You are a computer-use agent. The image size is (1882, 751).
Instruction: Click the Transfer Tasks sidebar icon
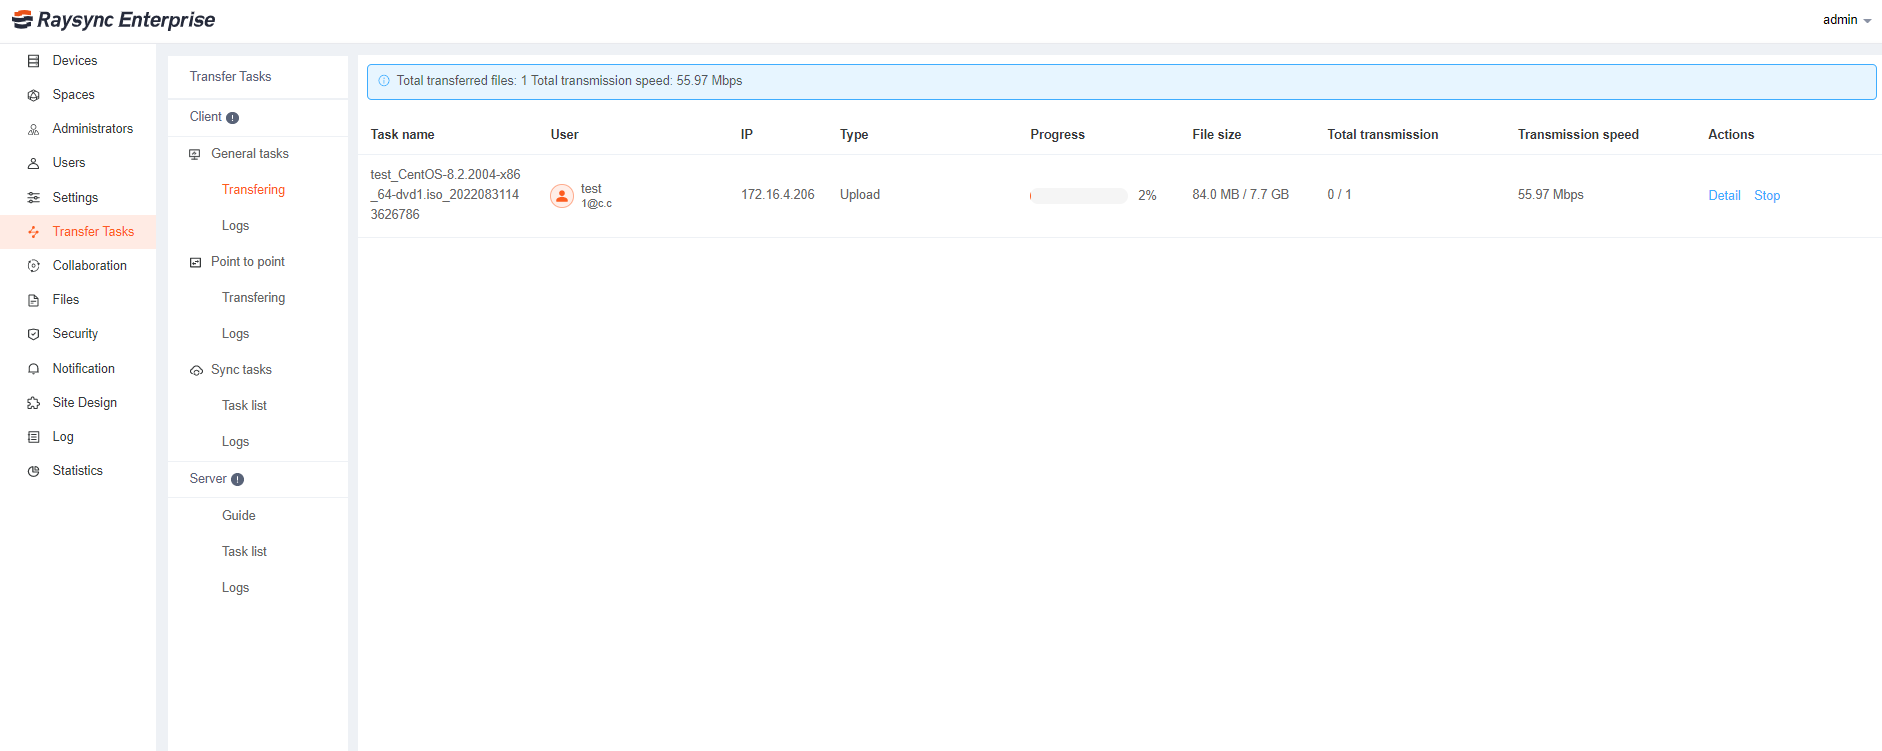pyautogui.click(x=33, y=232)
